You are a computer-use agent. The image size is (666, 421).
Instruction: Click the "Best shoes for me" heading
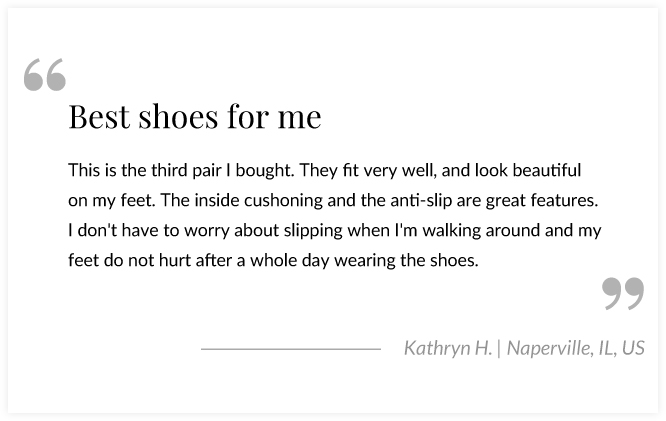(x=195, y=117)
